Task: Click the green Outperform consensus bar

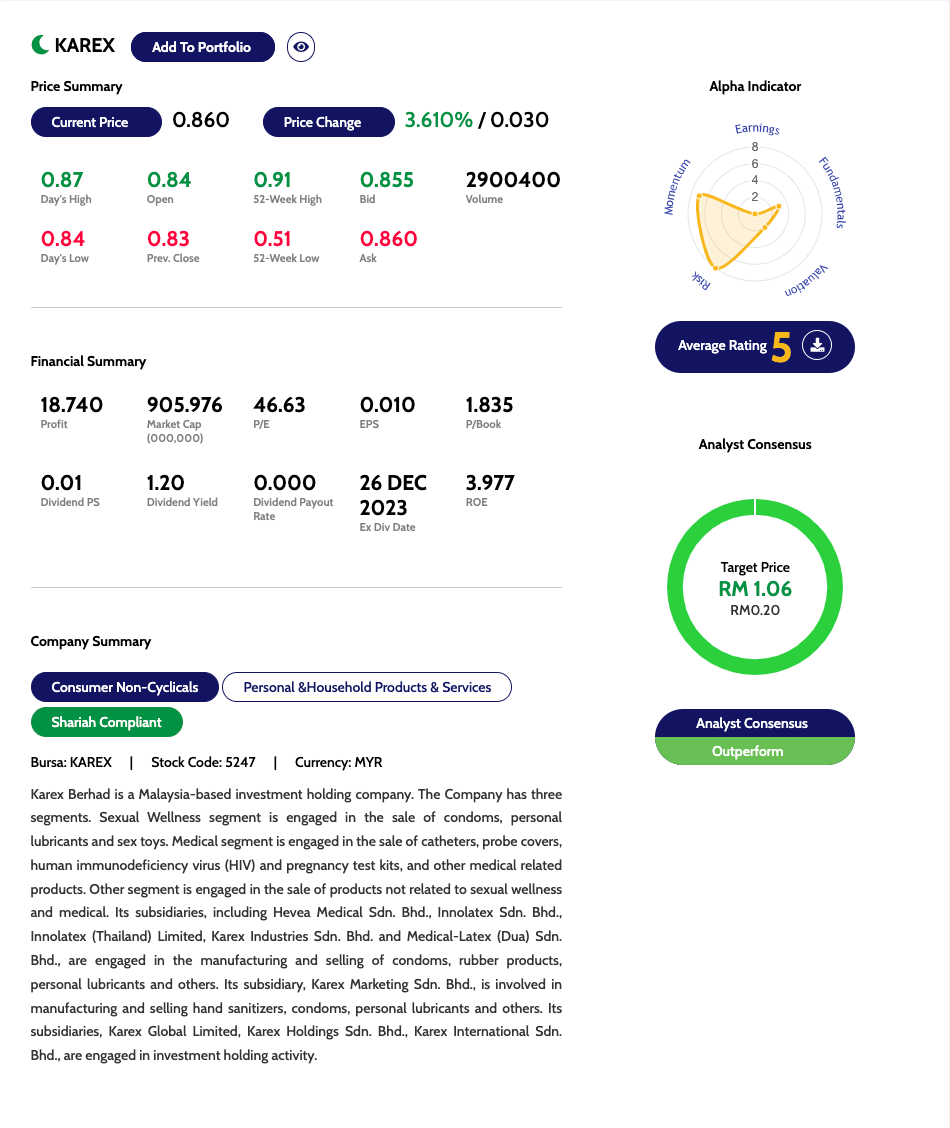Action: click(754, 751)
